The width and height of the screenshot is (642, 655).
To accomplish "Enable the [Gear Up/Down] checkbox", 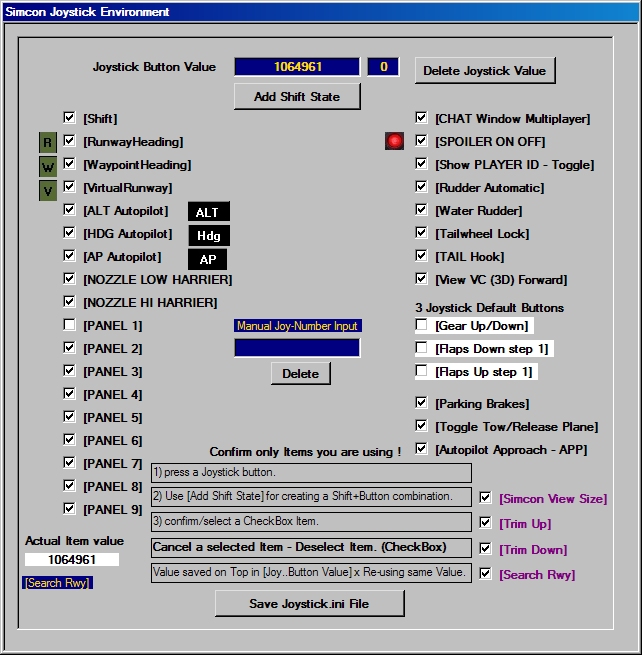I will (x=421, y=325).
